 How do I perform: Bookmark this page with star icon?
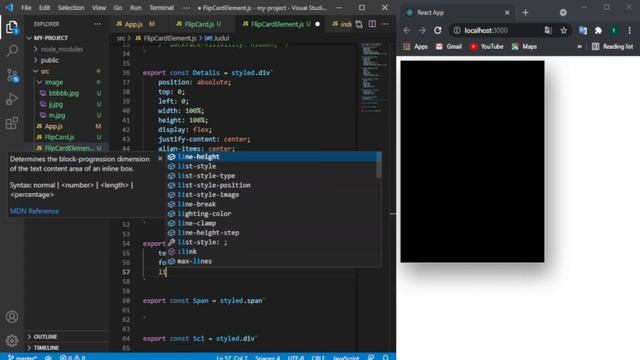coord(563,30)
